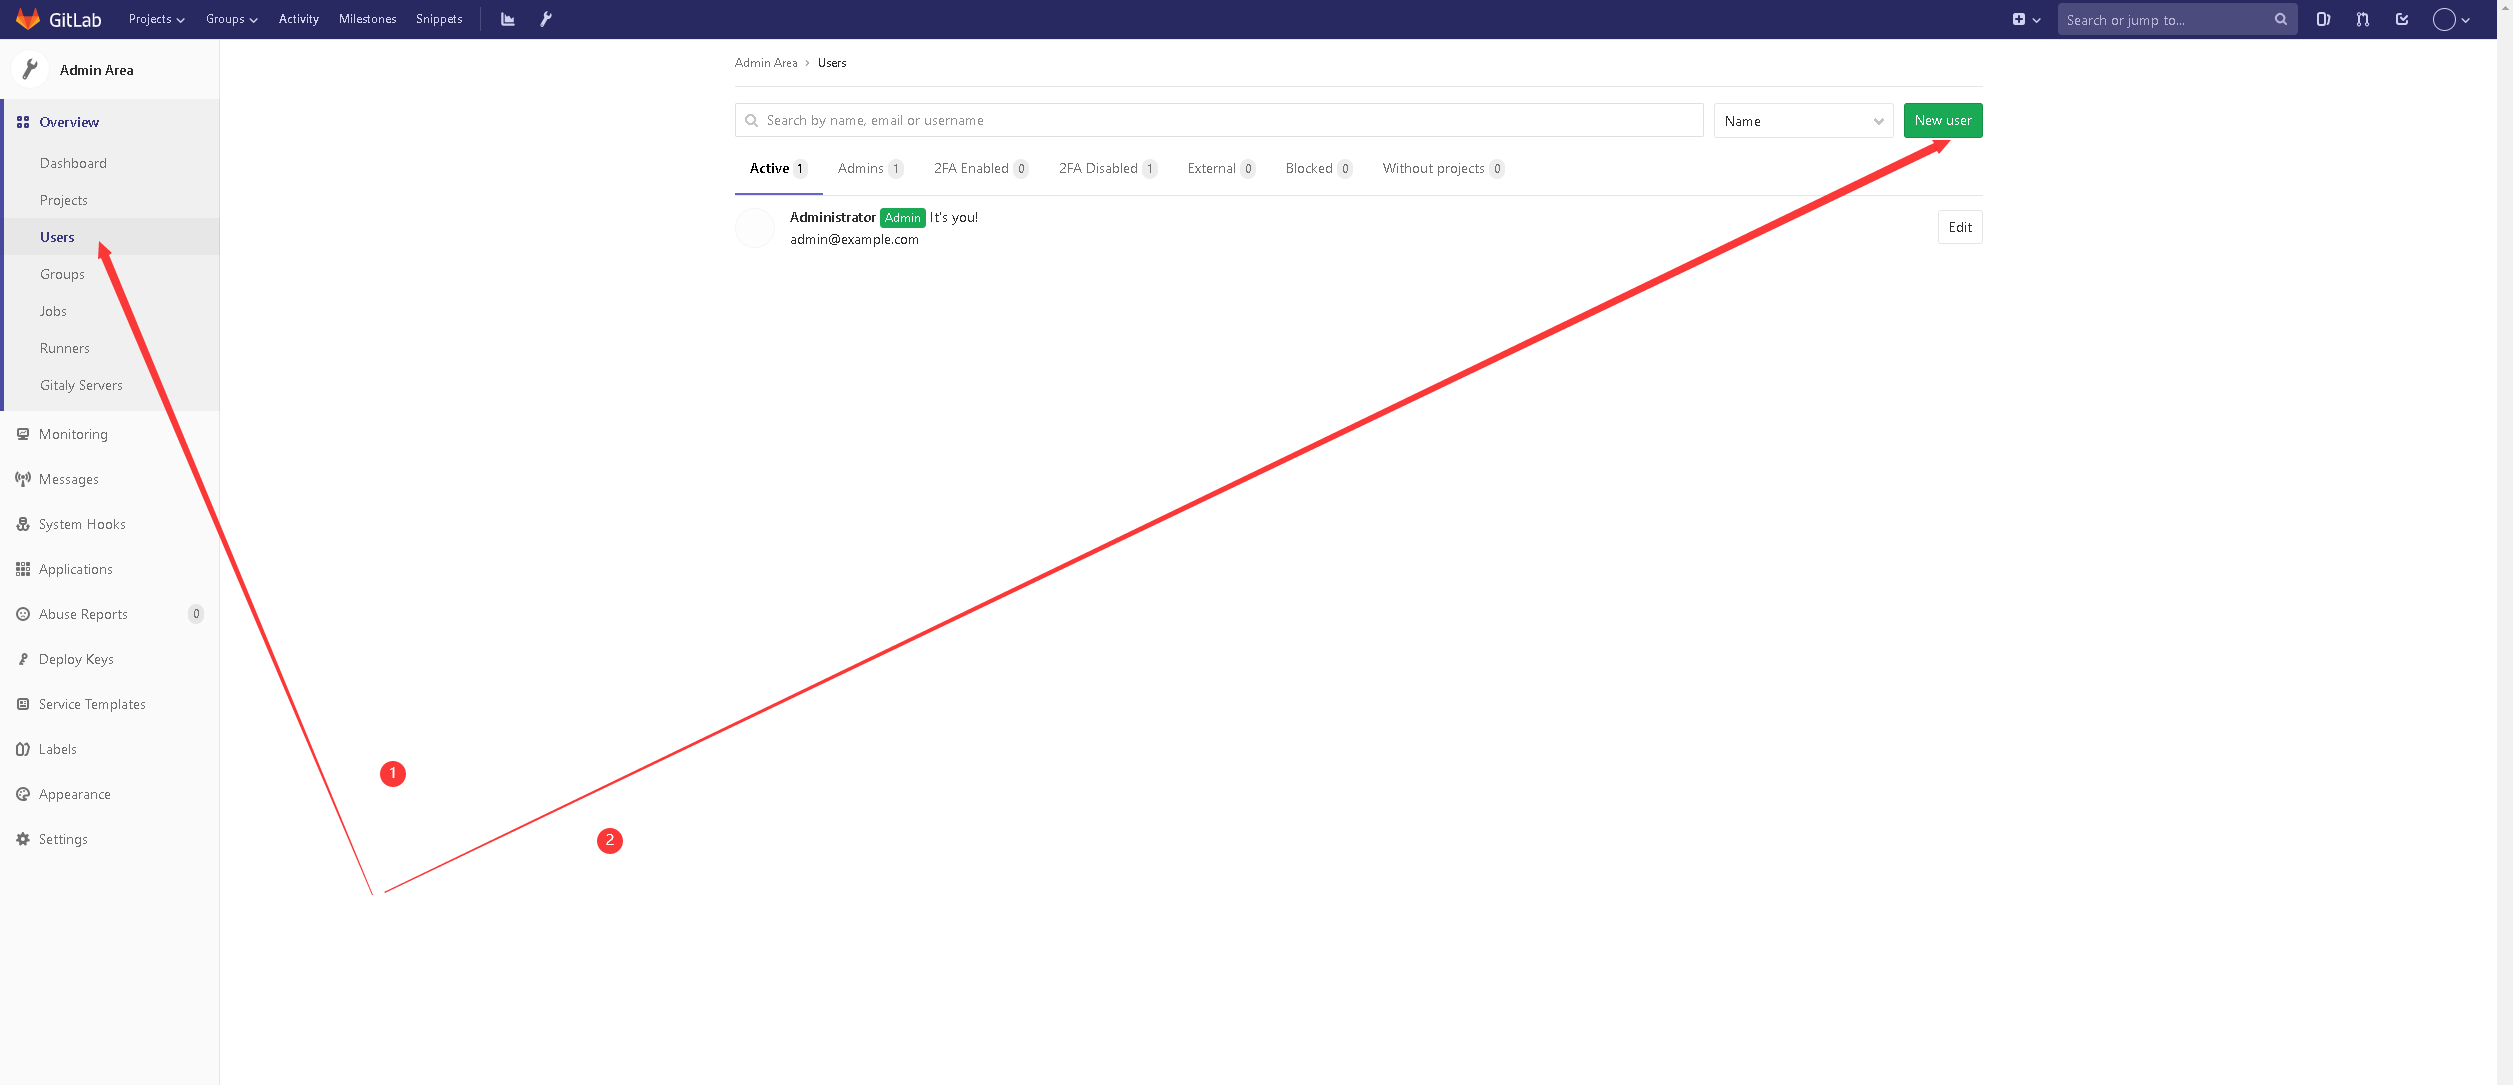Image resolution: width=2513 pixels, height=1085 pixels.
Task: Open the issues icon in top bar
Action: pos(2323,19)
